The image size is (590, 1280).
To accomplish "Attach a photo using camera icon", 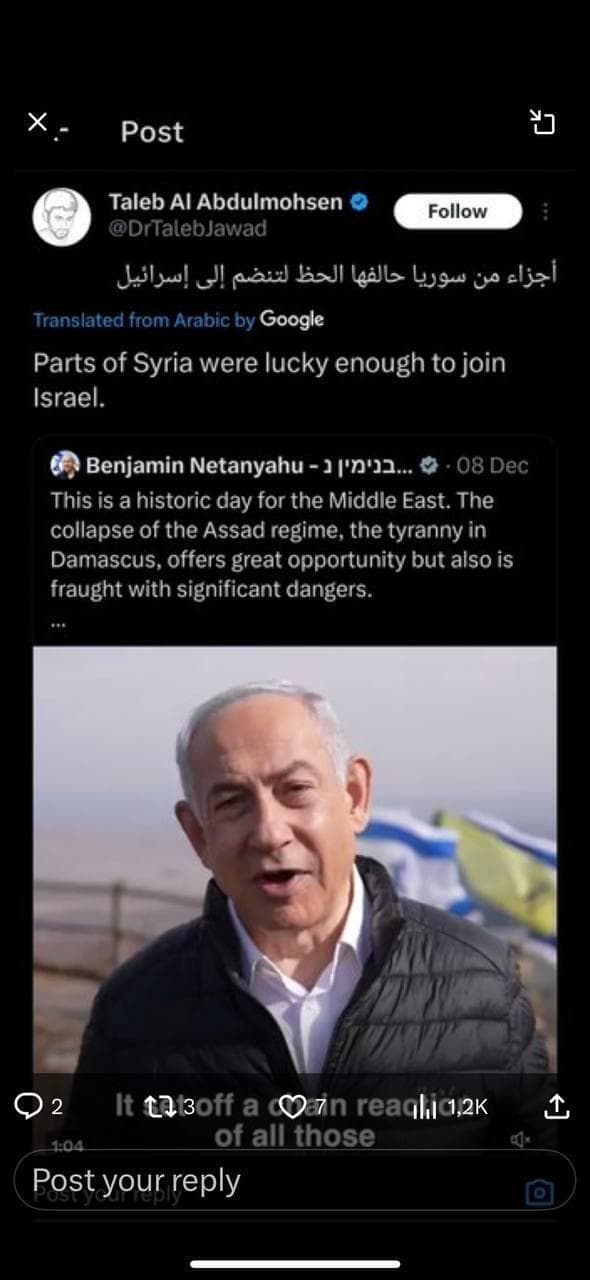I will (539, 1192).
